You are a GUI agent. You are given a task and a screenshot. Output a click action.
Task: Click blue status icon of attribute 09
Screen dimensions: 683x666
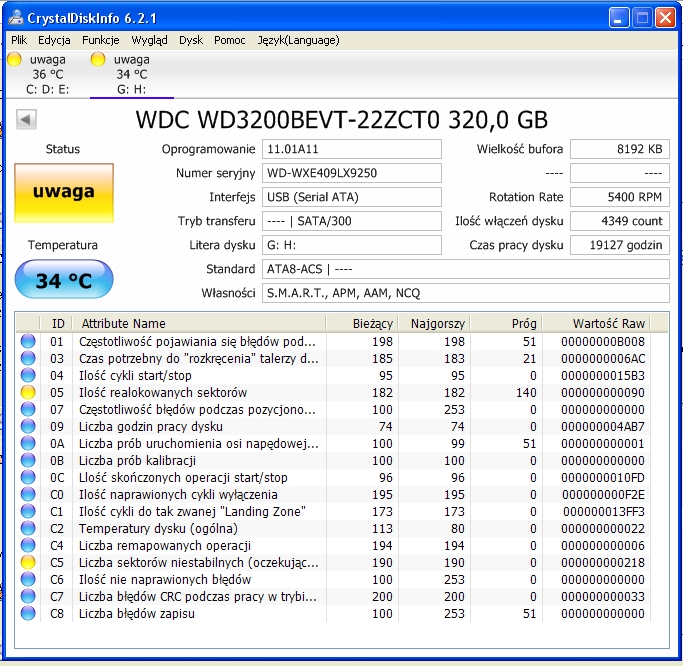[x=28, y=426]
